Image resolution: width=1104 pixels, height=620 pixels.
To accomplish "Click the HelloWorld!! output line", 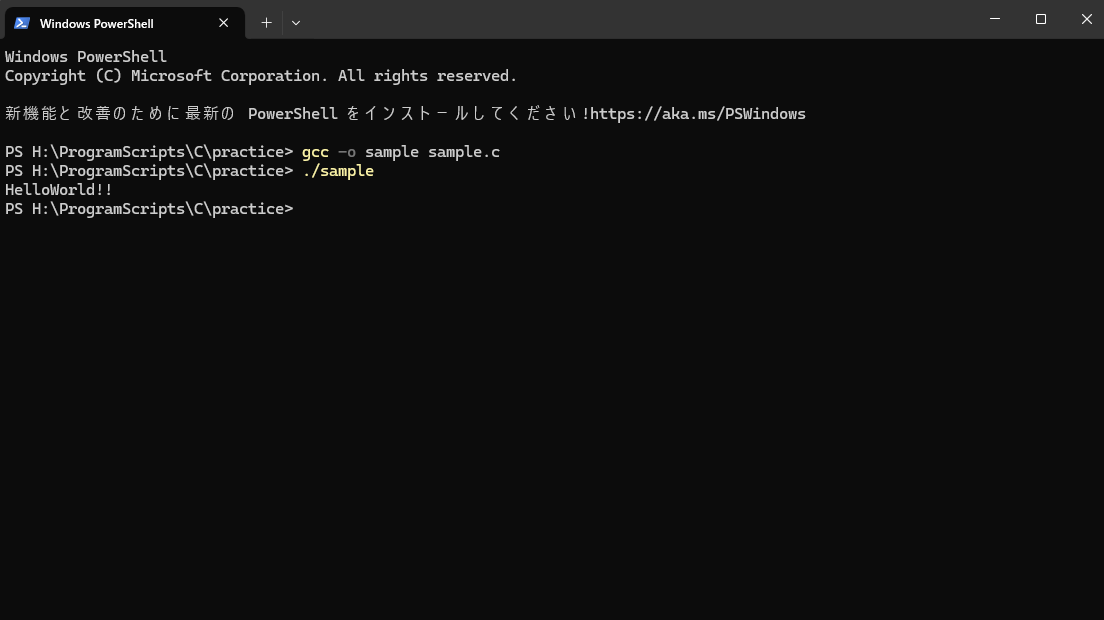I will [59, 190].
